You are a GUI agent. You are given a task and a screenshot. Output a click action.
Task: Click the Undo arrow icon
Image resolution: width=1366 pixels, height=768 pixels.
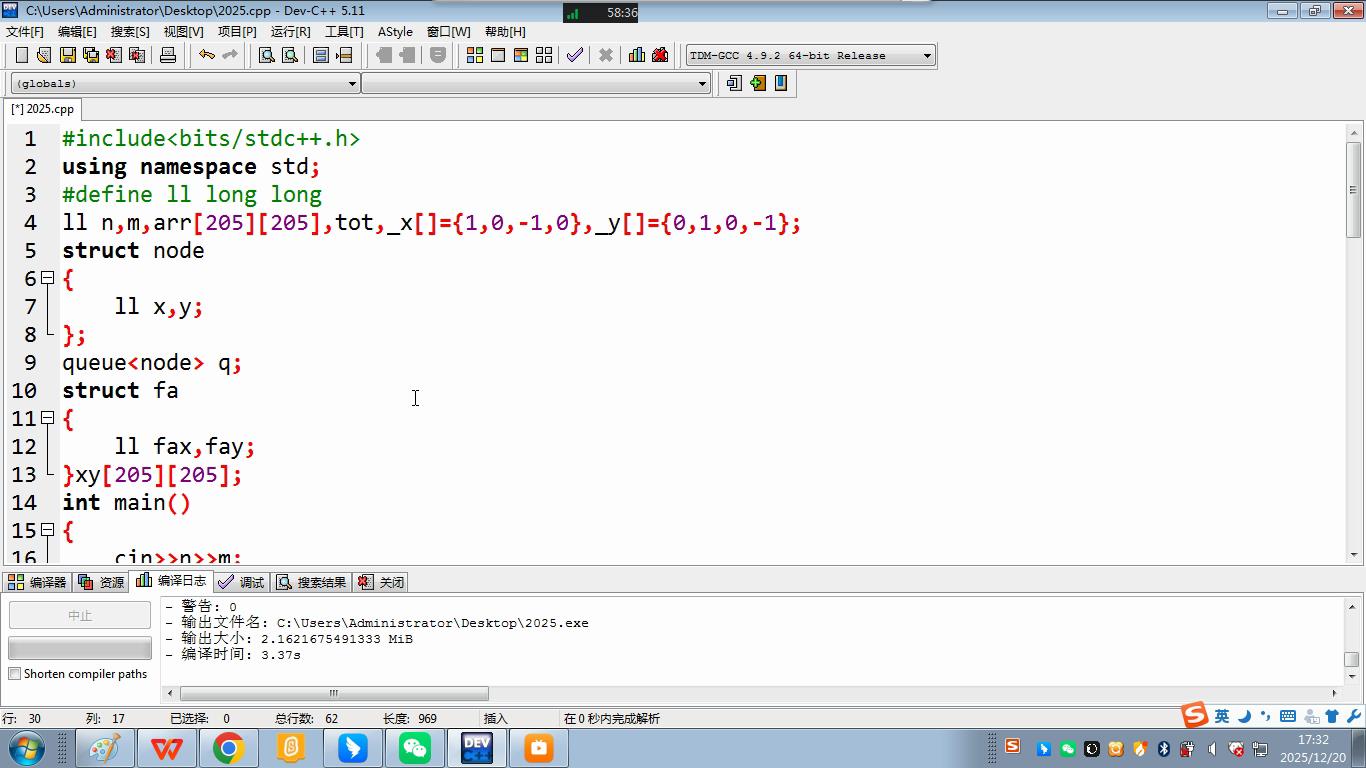click(206, 55)
